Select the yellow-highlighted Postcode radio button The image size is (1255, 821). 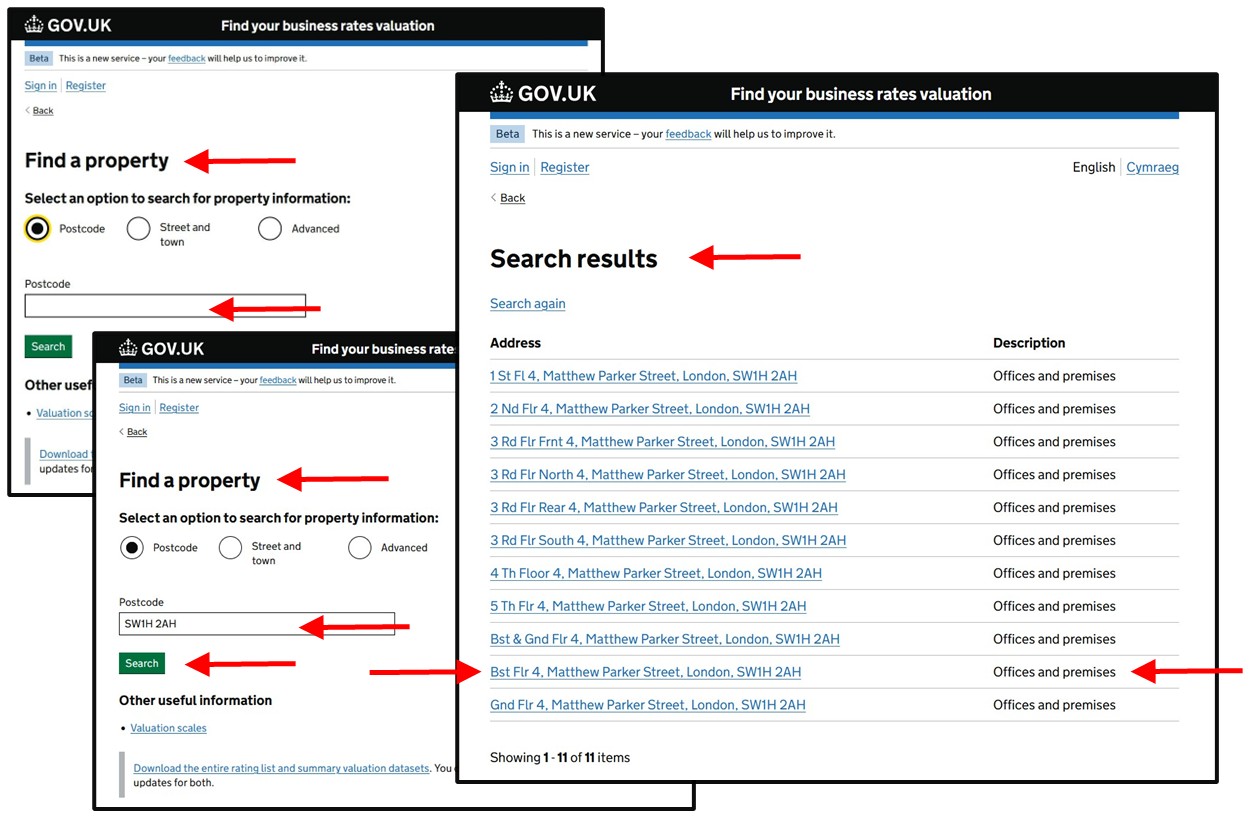pos(37,229)
